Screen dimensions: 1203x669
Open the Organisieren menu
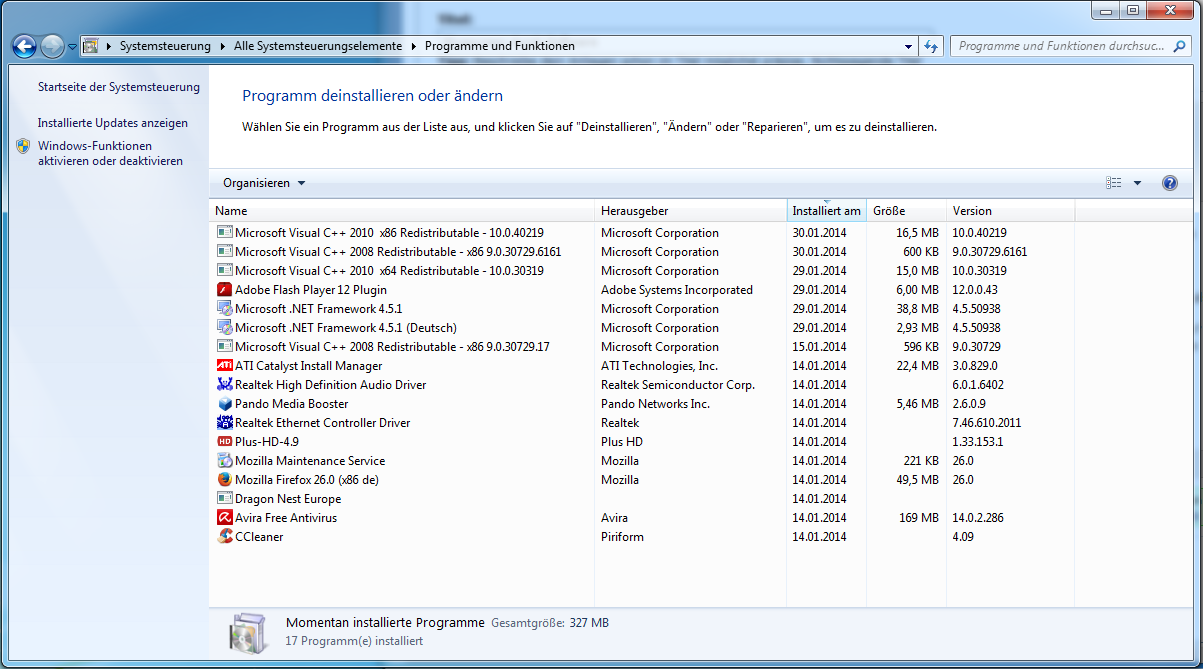[264, 183]
